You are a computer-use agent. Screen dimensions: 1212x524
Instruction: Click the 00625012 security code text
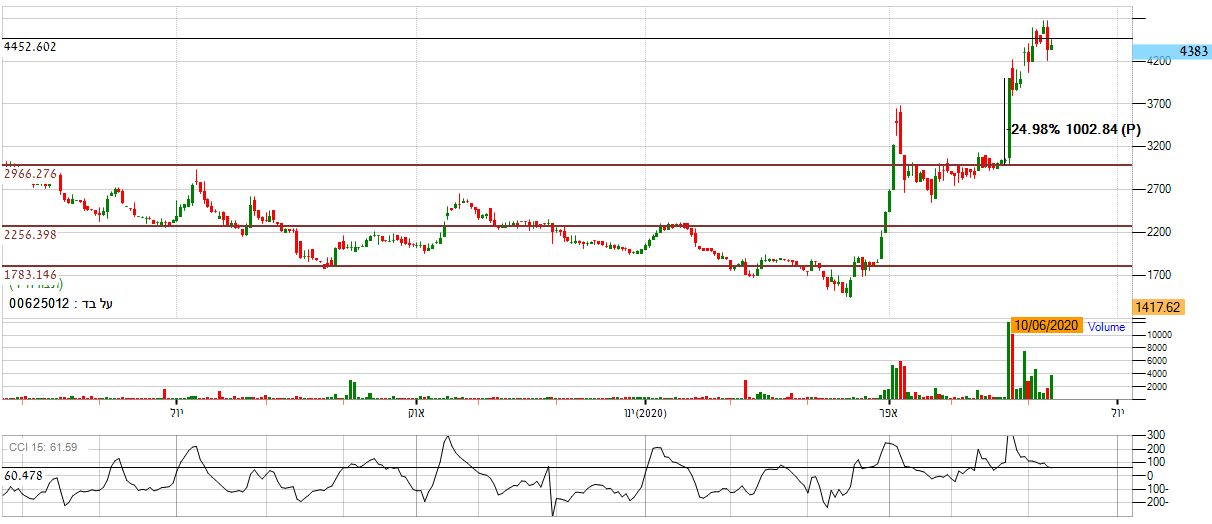40,303
